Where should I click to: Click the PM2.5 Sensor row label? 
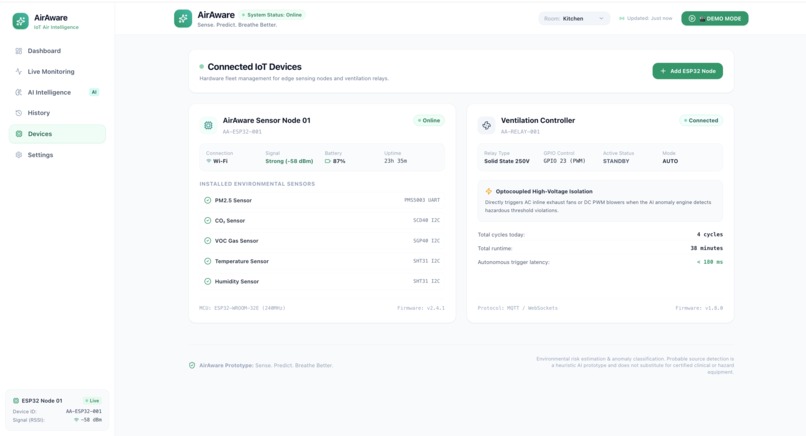pyautogui.click(x=233, y=201)
